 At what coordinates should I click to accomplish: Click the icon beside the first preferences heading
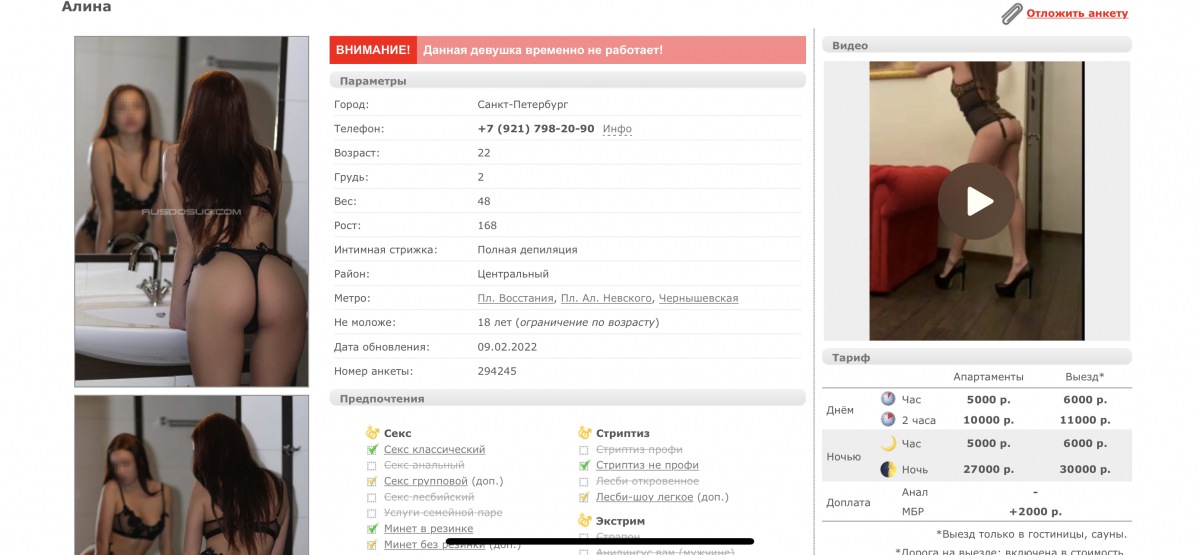pos(373,433)
